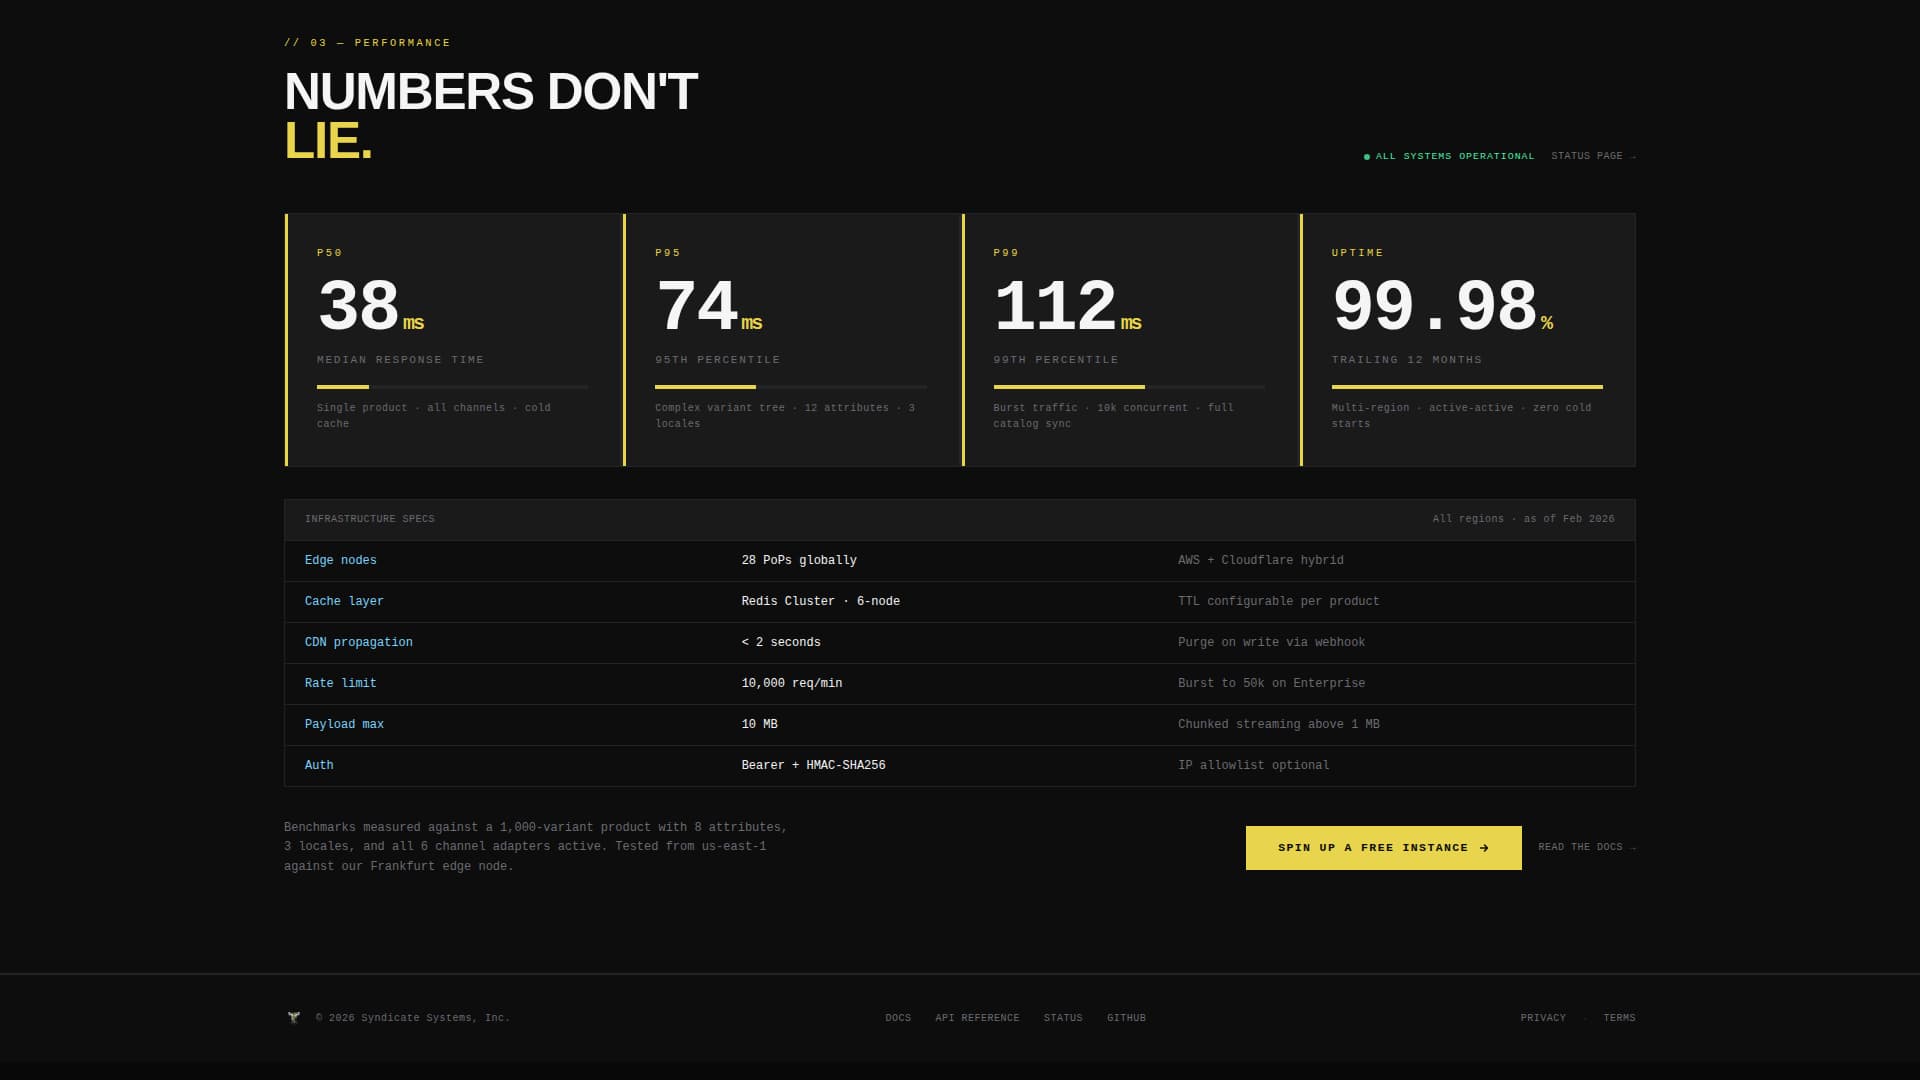Click the '// 03 — Performance' section label
Image resolution: width=1920 pixels, height=1080 pixels.
(x=367, y=43)
